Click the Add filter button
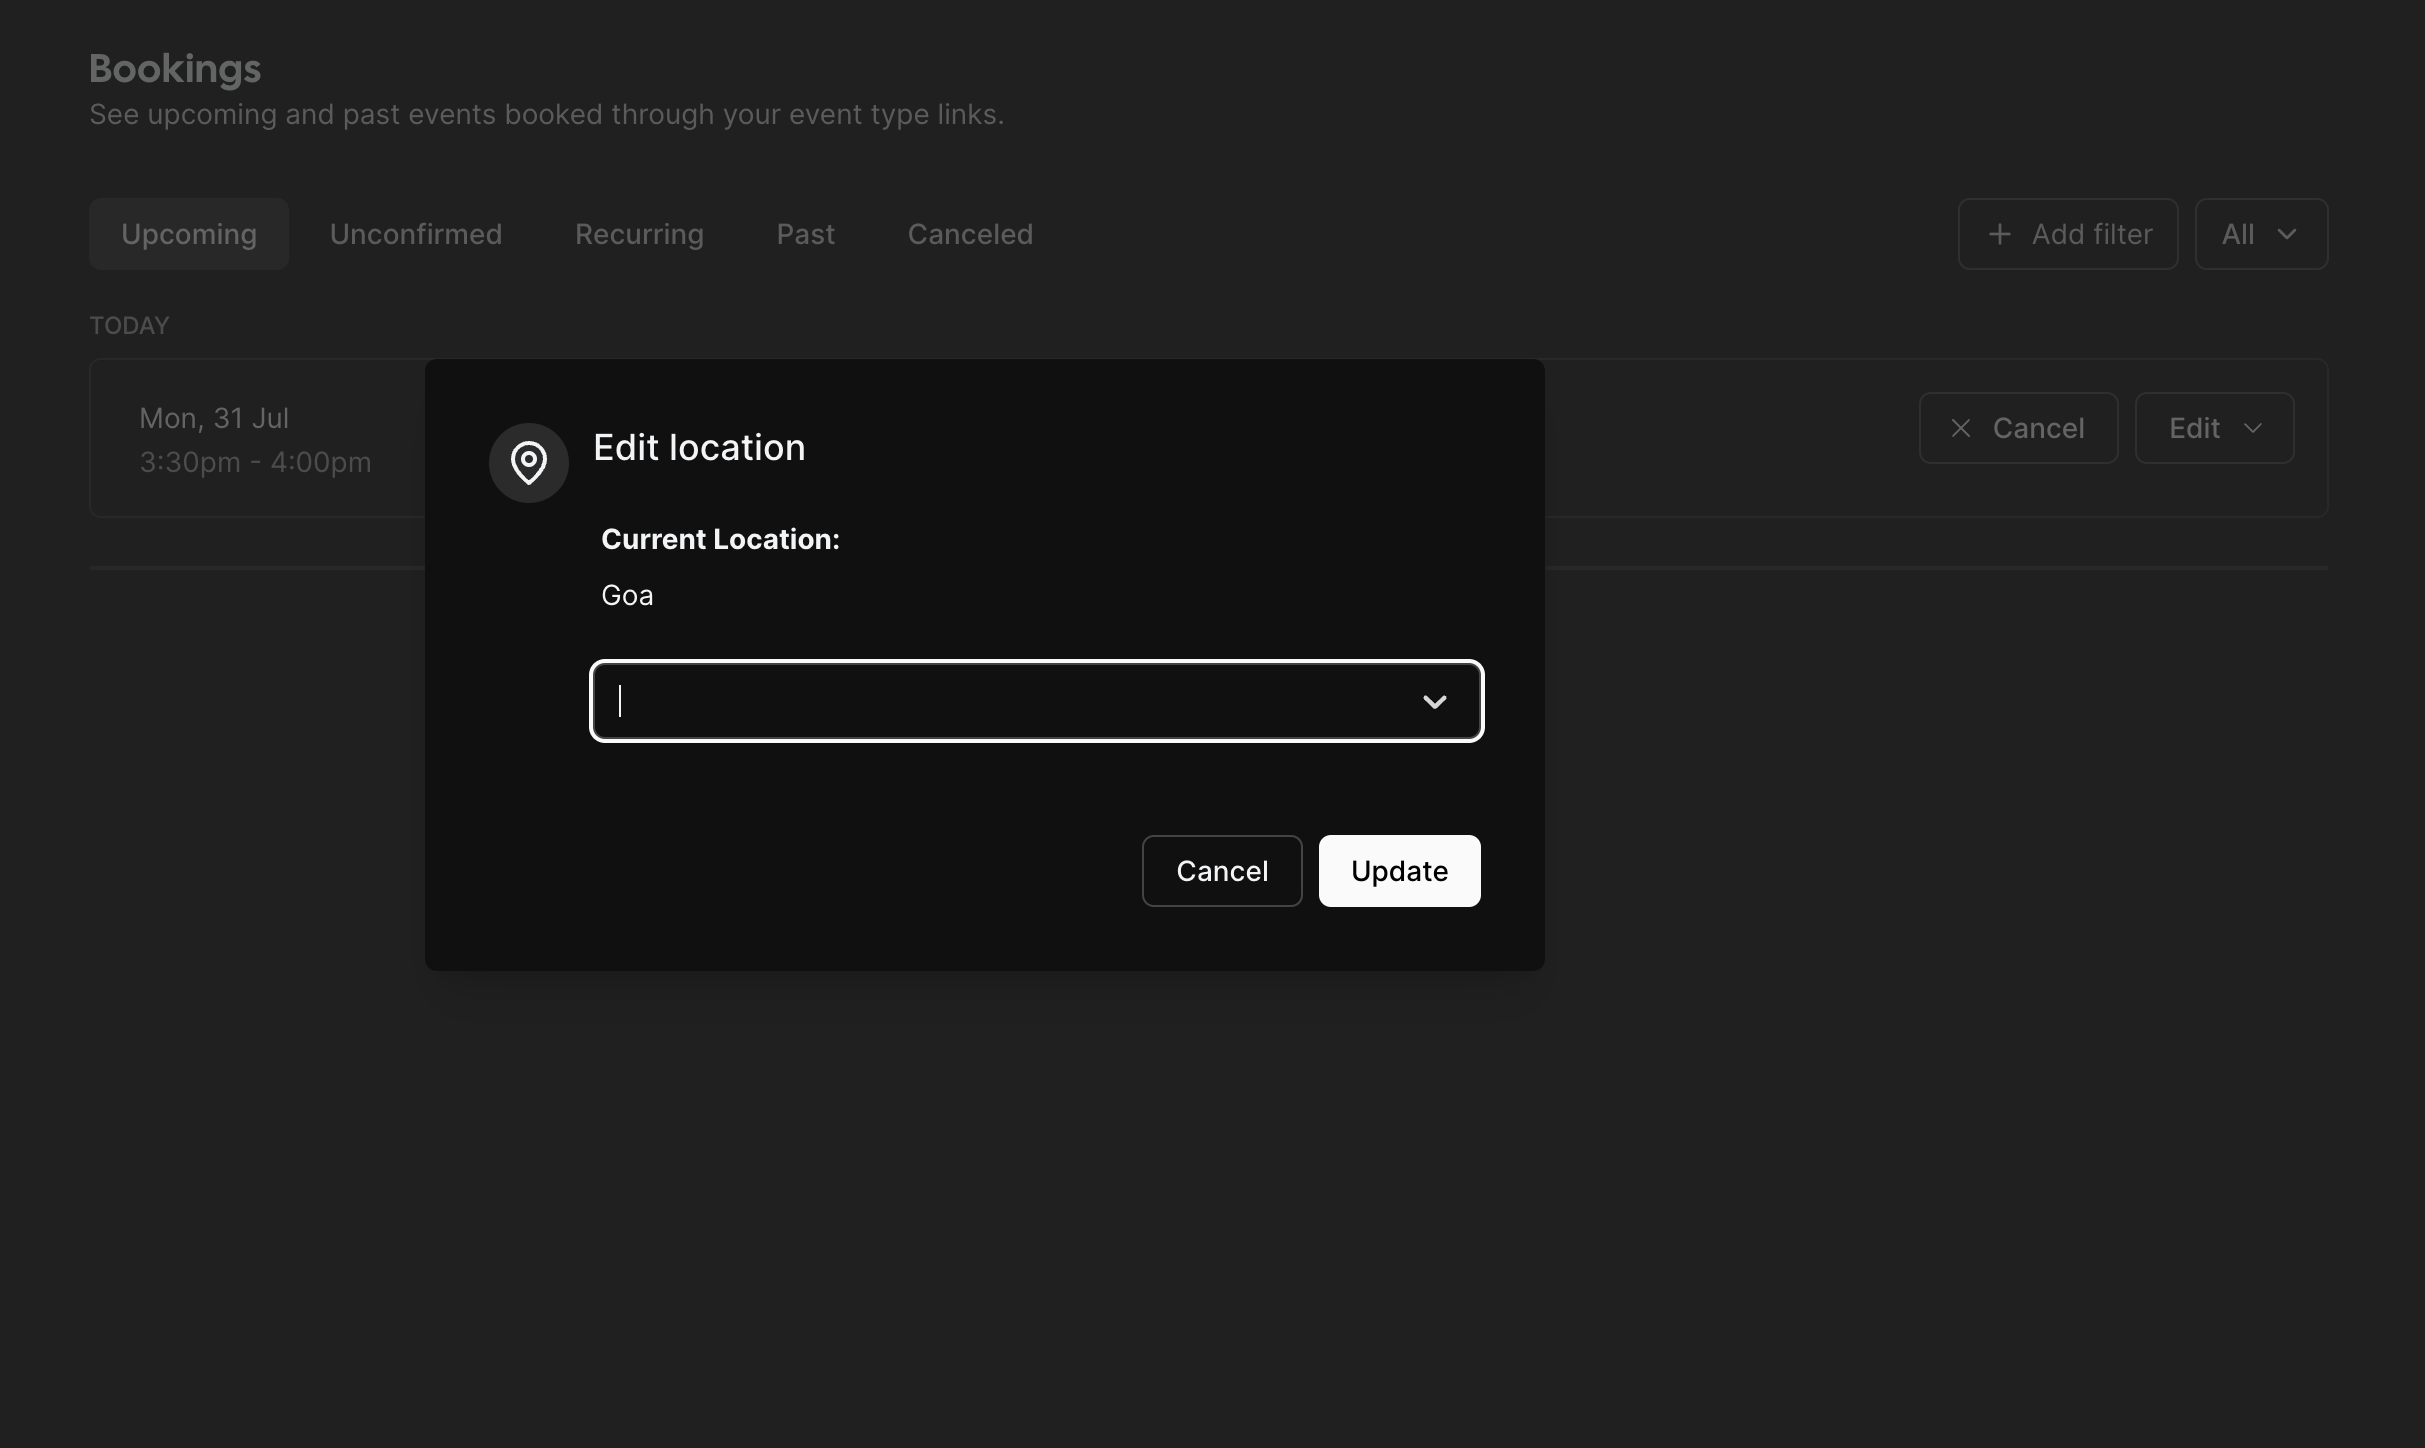Screen dimensions: 2425x1448 pyautogui.click(x=2067, y=234)
